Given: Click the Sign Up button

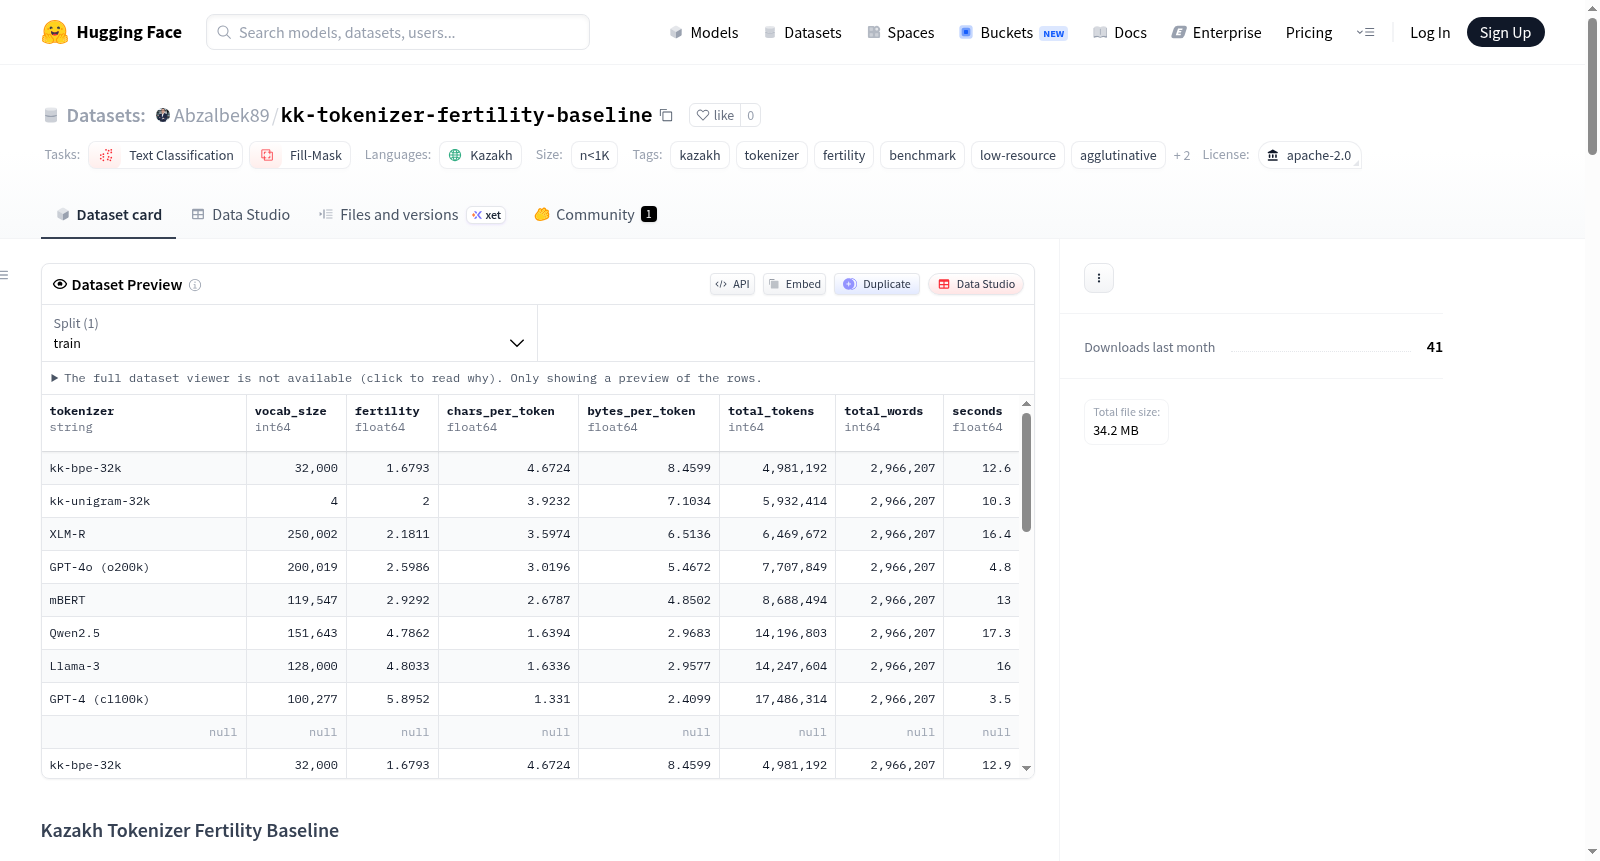Looking at the screenshot, I should point(1505,32).
